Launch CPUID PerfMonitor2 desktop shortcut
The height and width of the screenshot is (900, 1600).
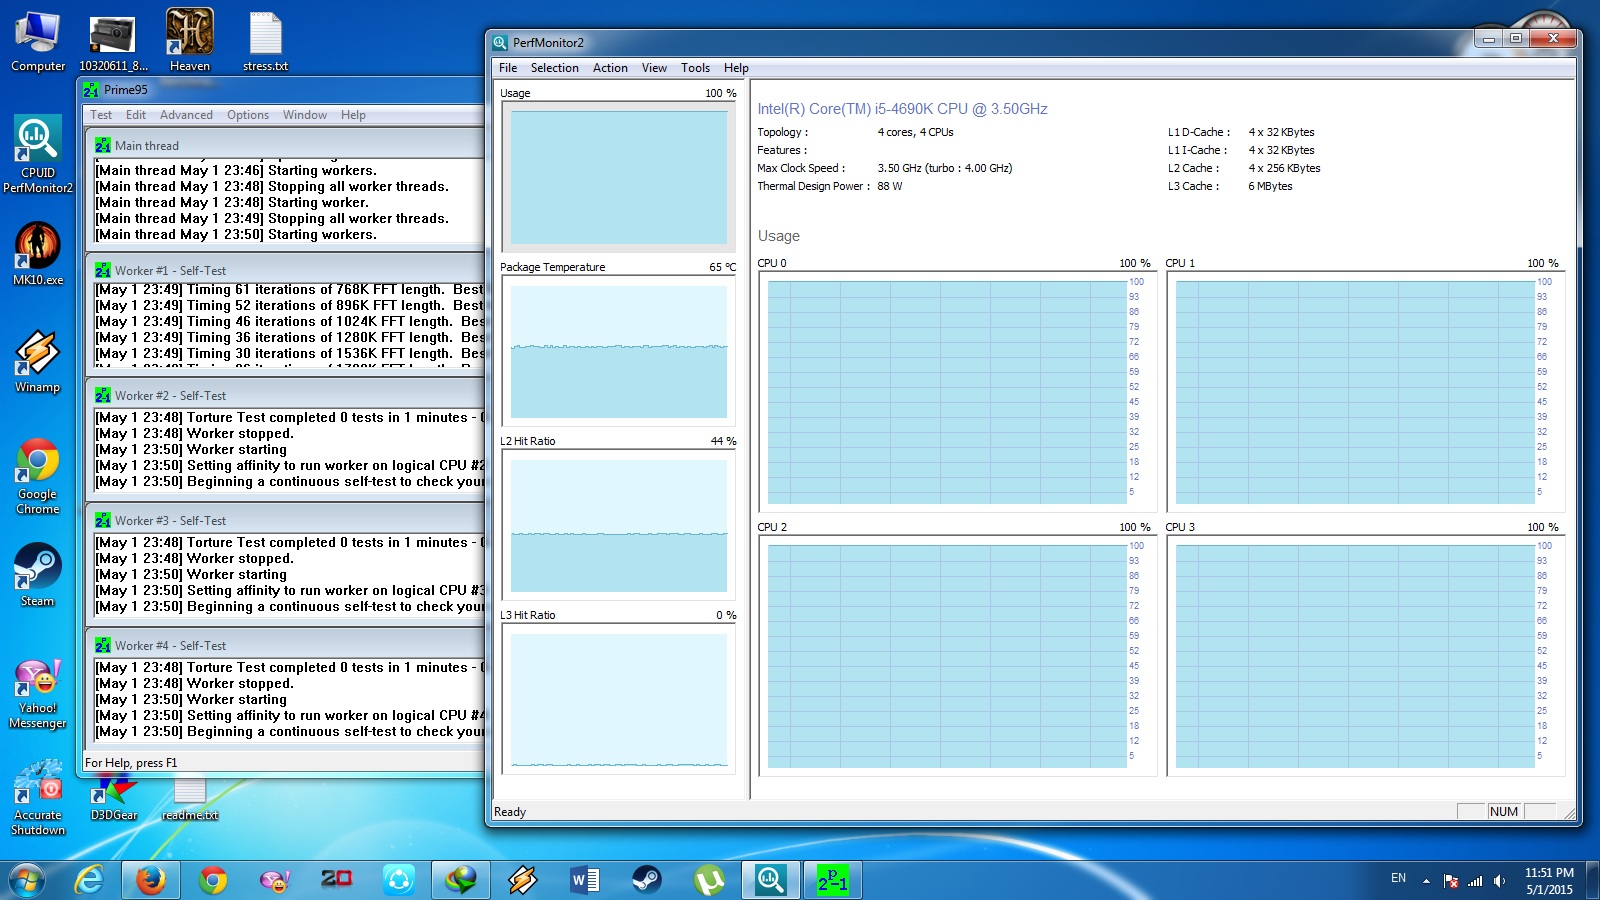click(x=38, y=155)
